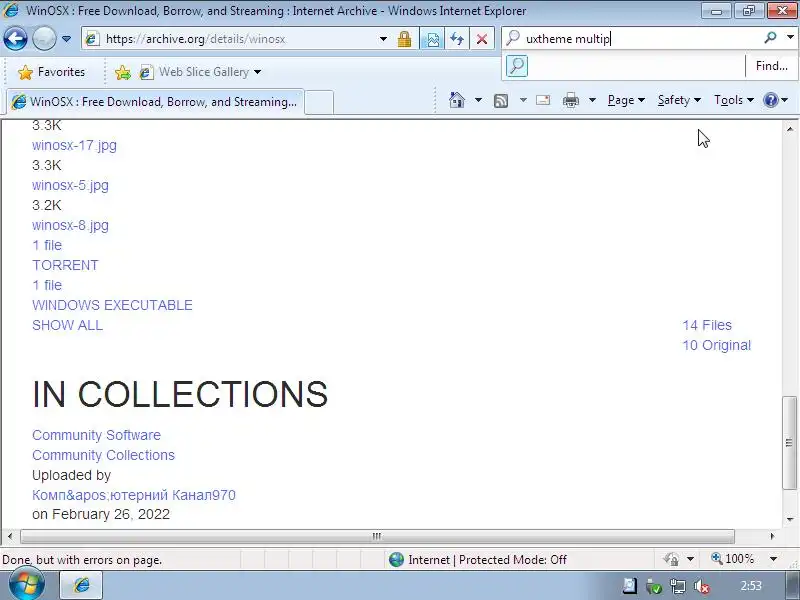Click the magnifier search button in search box
The image size is (800, 600).
point(770,37)
